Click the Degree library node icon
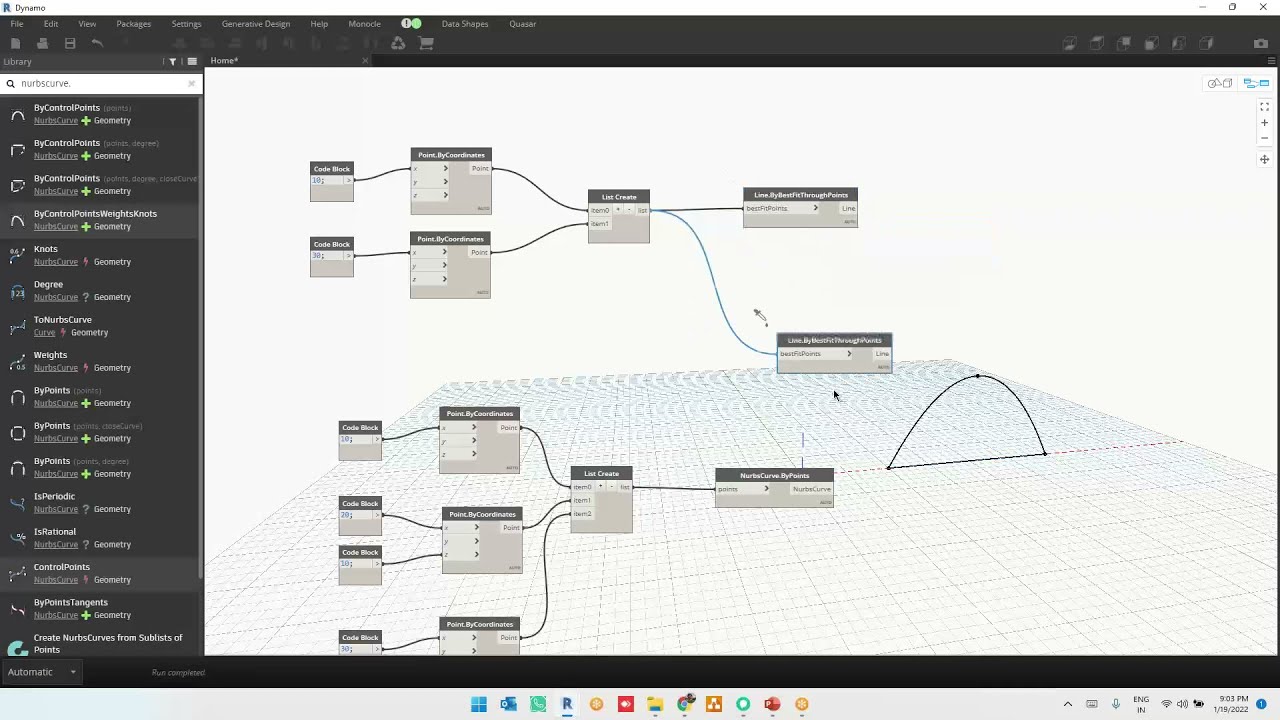Image resolution: width=1280 pixels, height=720 pixels. [x=17, y=291]
